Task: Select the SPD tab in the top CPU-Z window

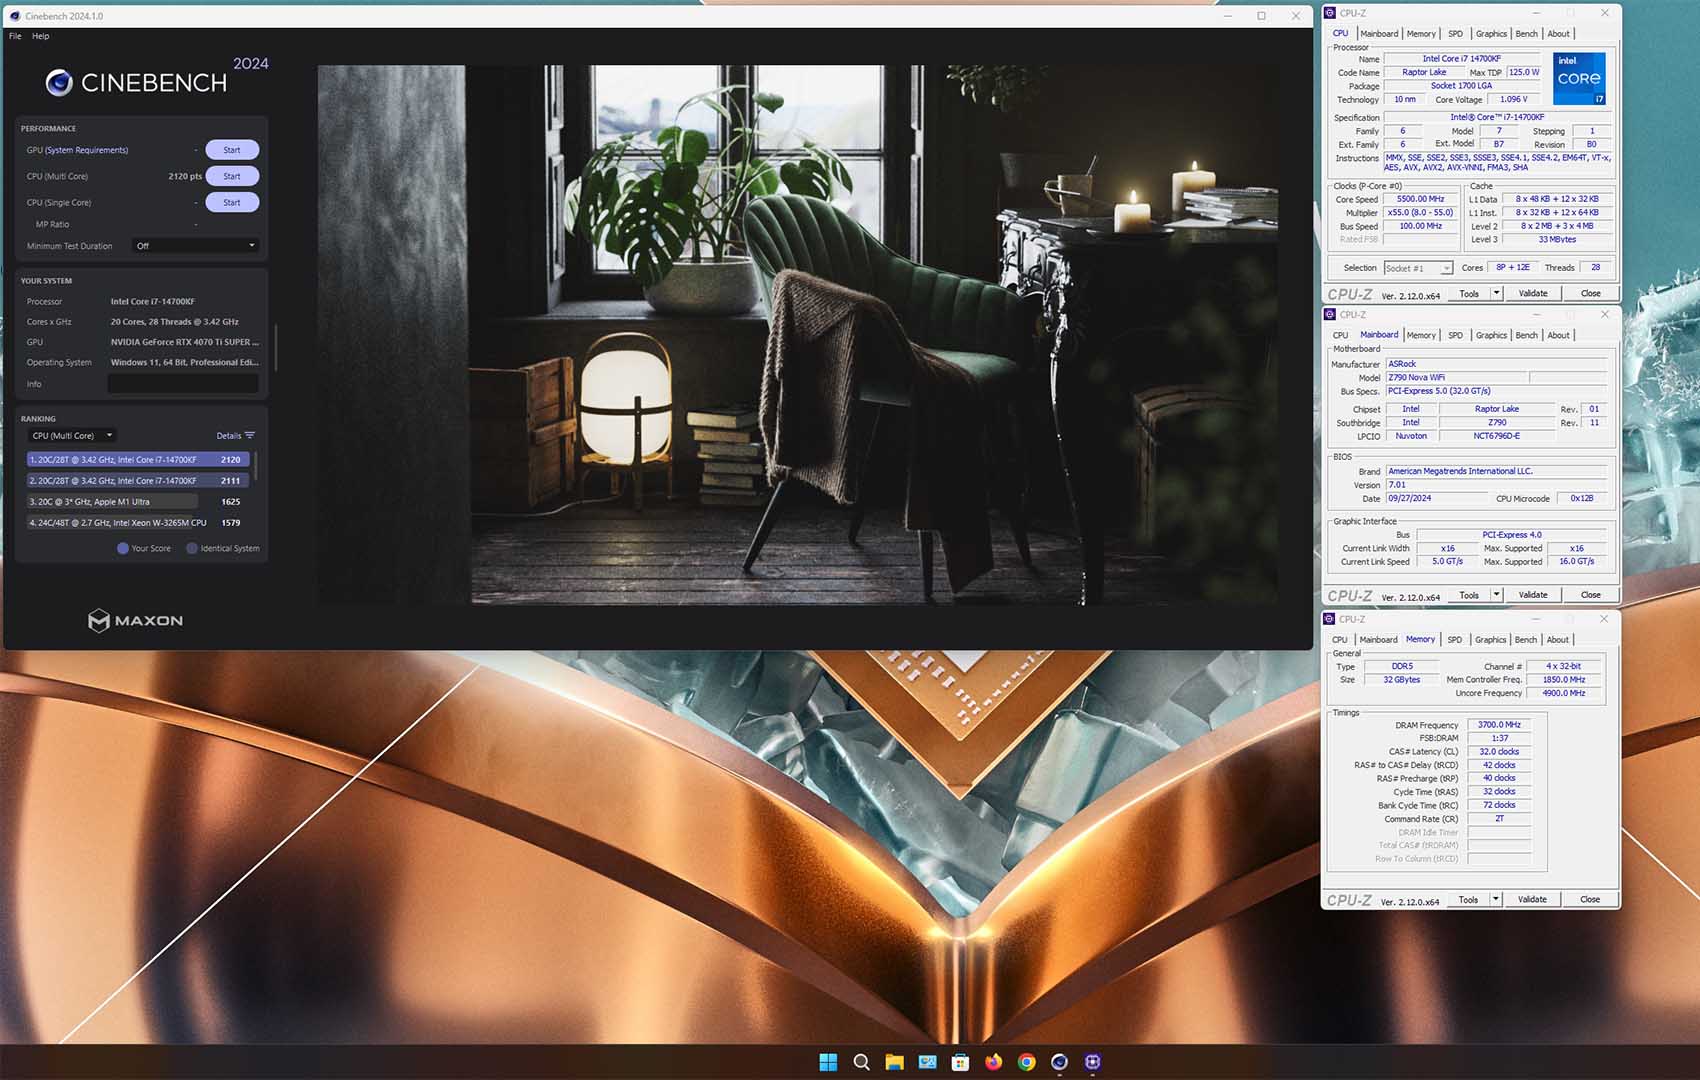Action: coord(1455,34)
